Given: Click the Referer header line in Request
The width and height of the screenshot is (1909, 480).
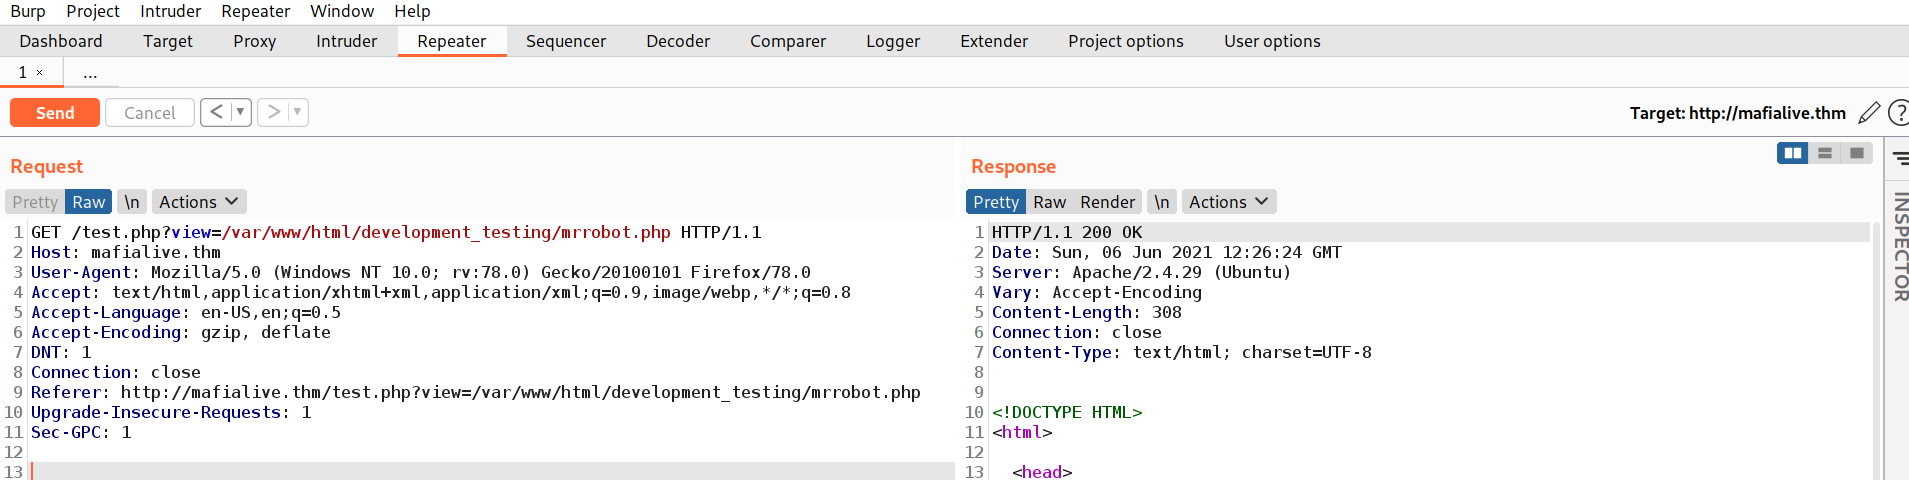Looking at the screenshot, I should (476, 392).
